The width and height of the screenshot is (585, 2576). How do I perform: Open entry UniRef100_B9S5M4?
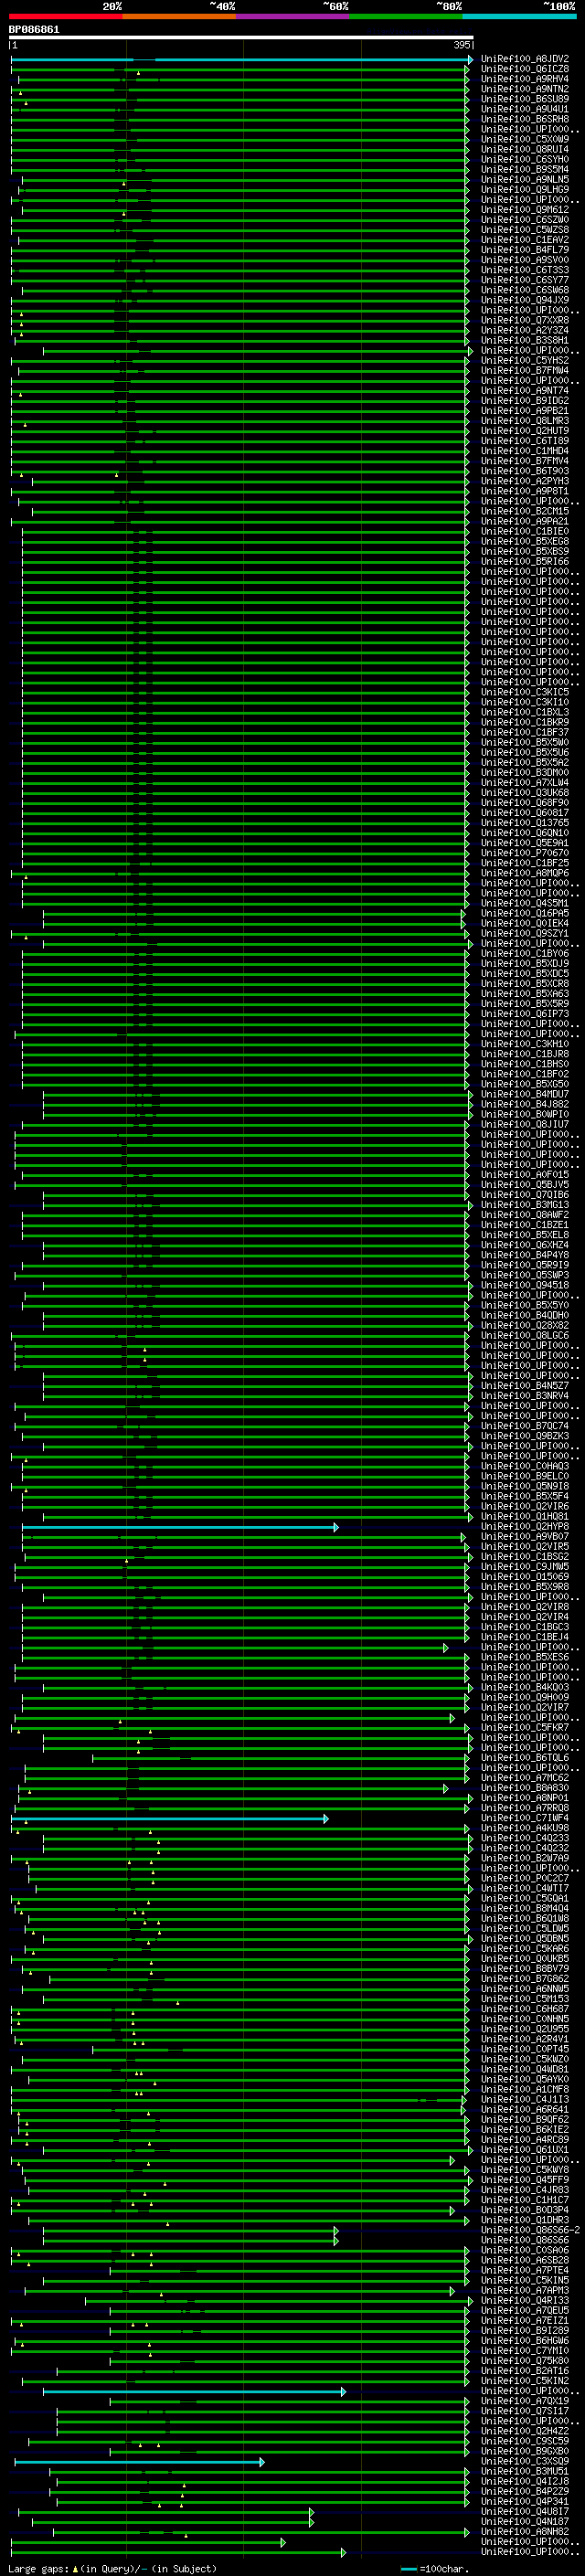[525, 169]
